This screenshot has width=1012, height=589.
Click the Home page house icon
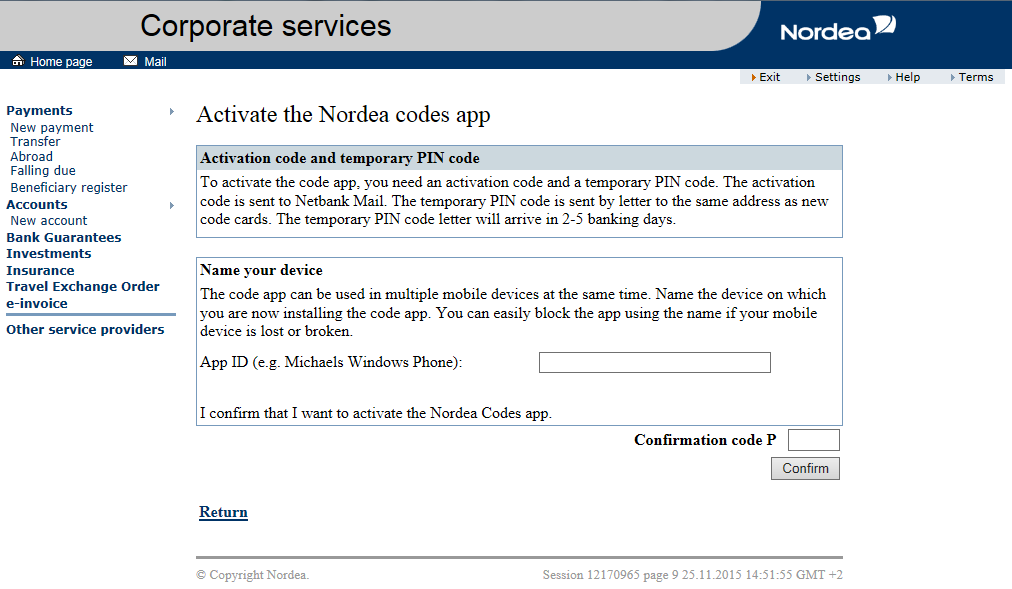point(18,61)
